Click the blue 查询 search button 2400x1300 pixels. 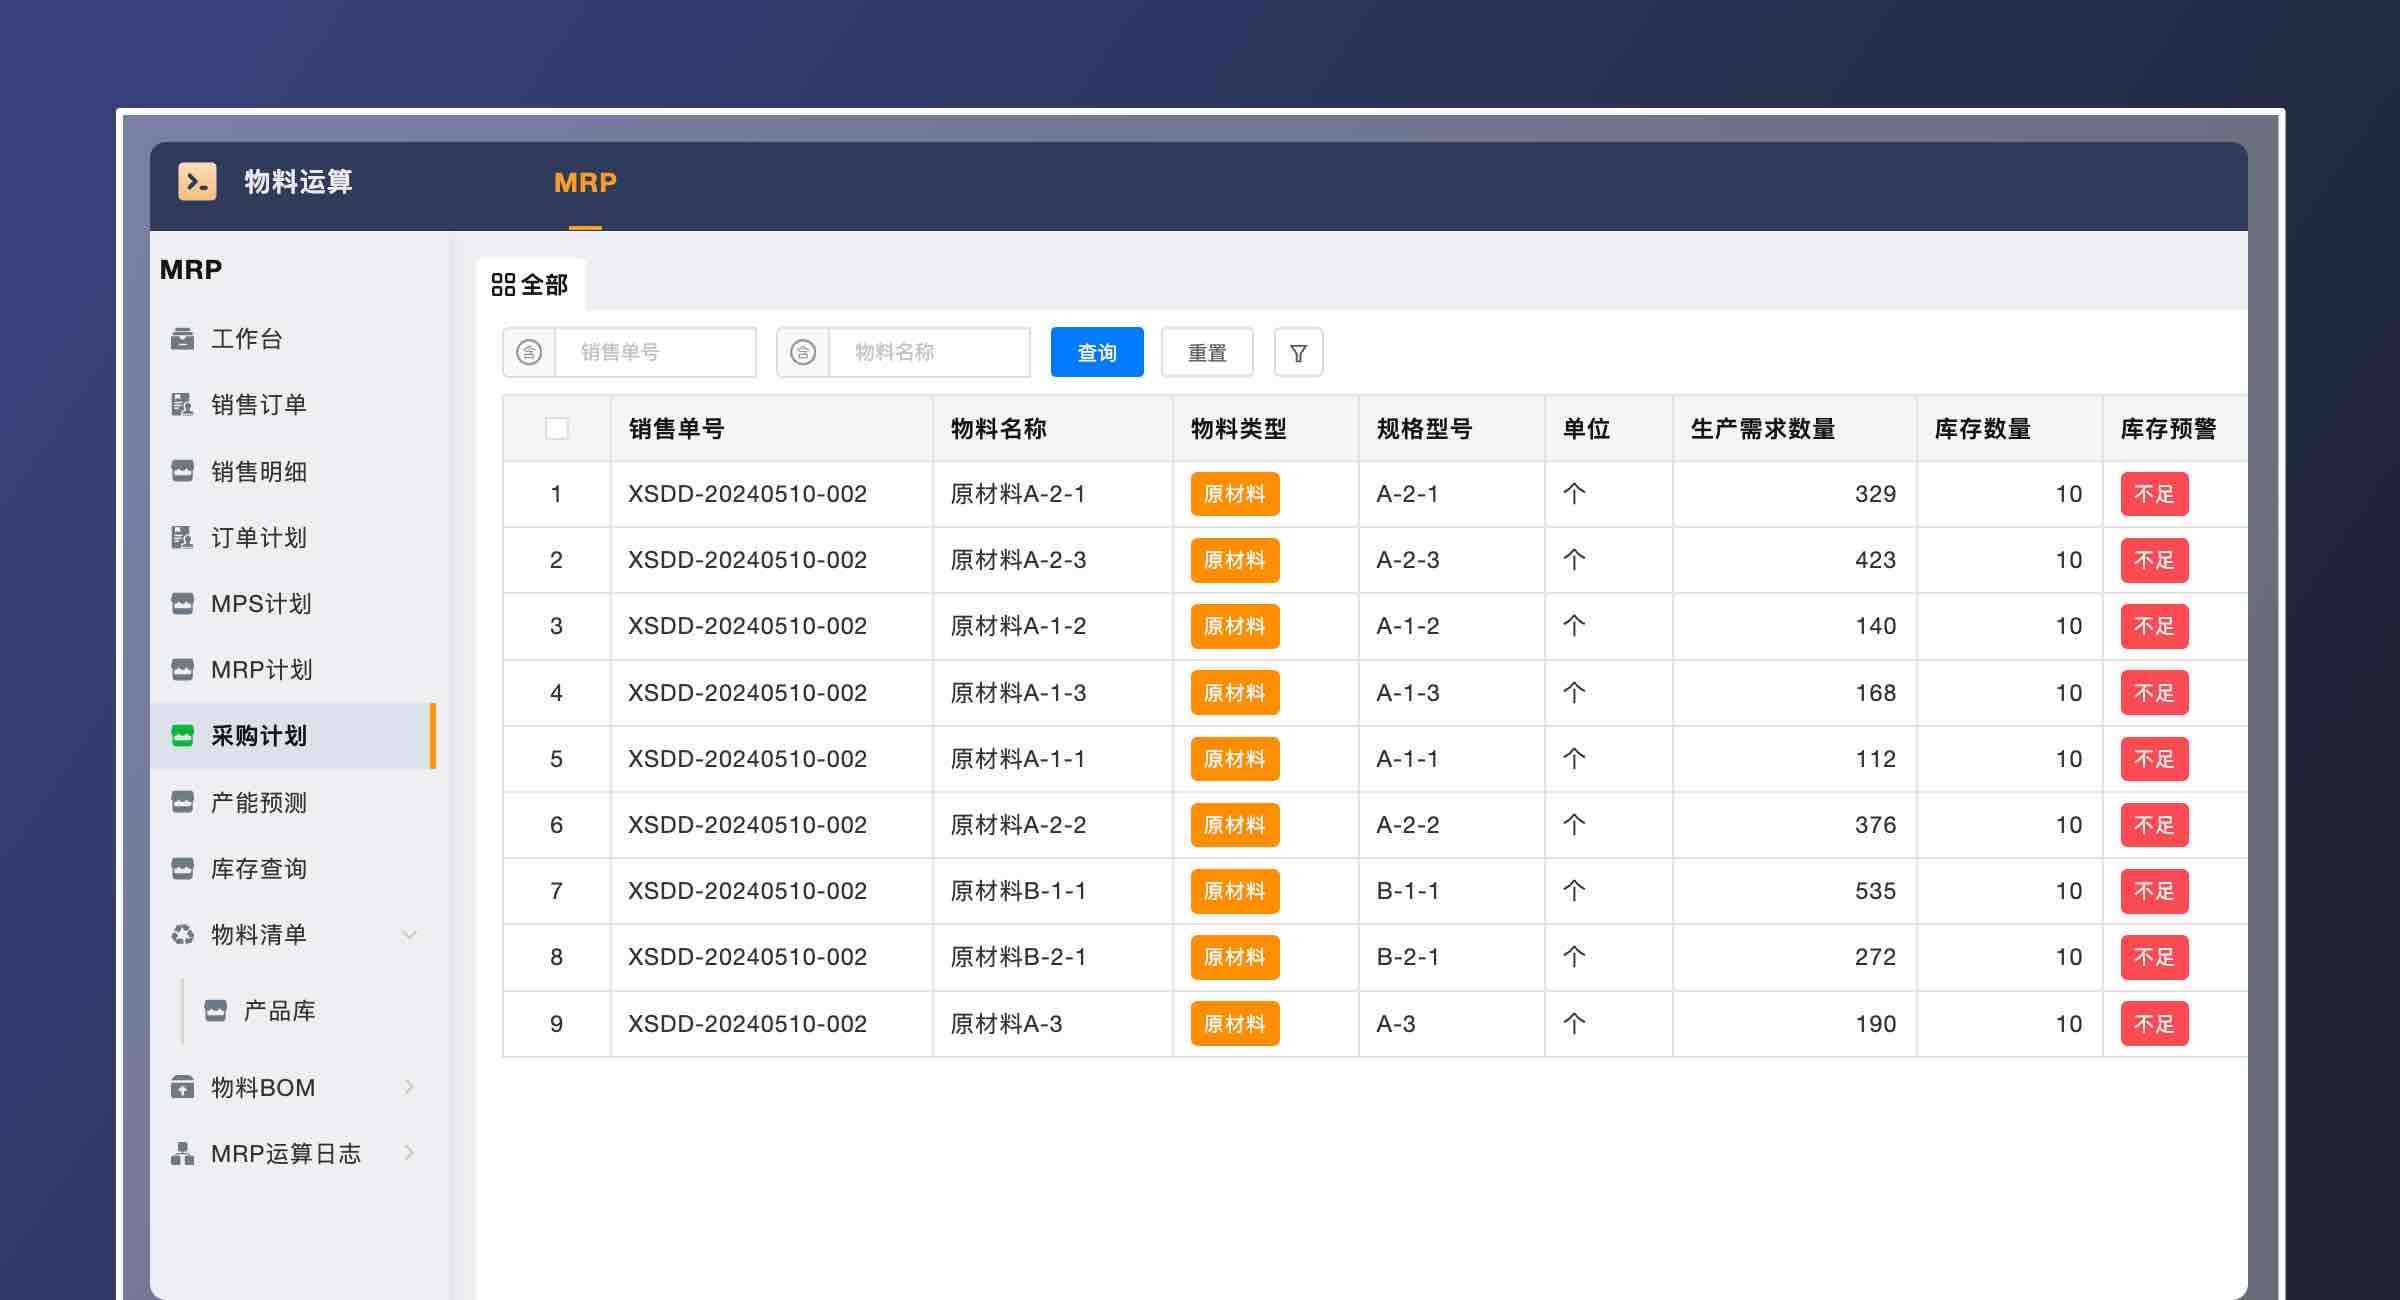pos(1096,351)
